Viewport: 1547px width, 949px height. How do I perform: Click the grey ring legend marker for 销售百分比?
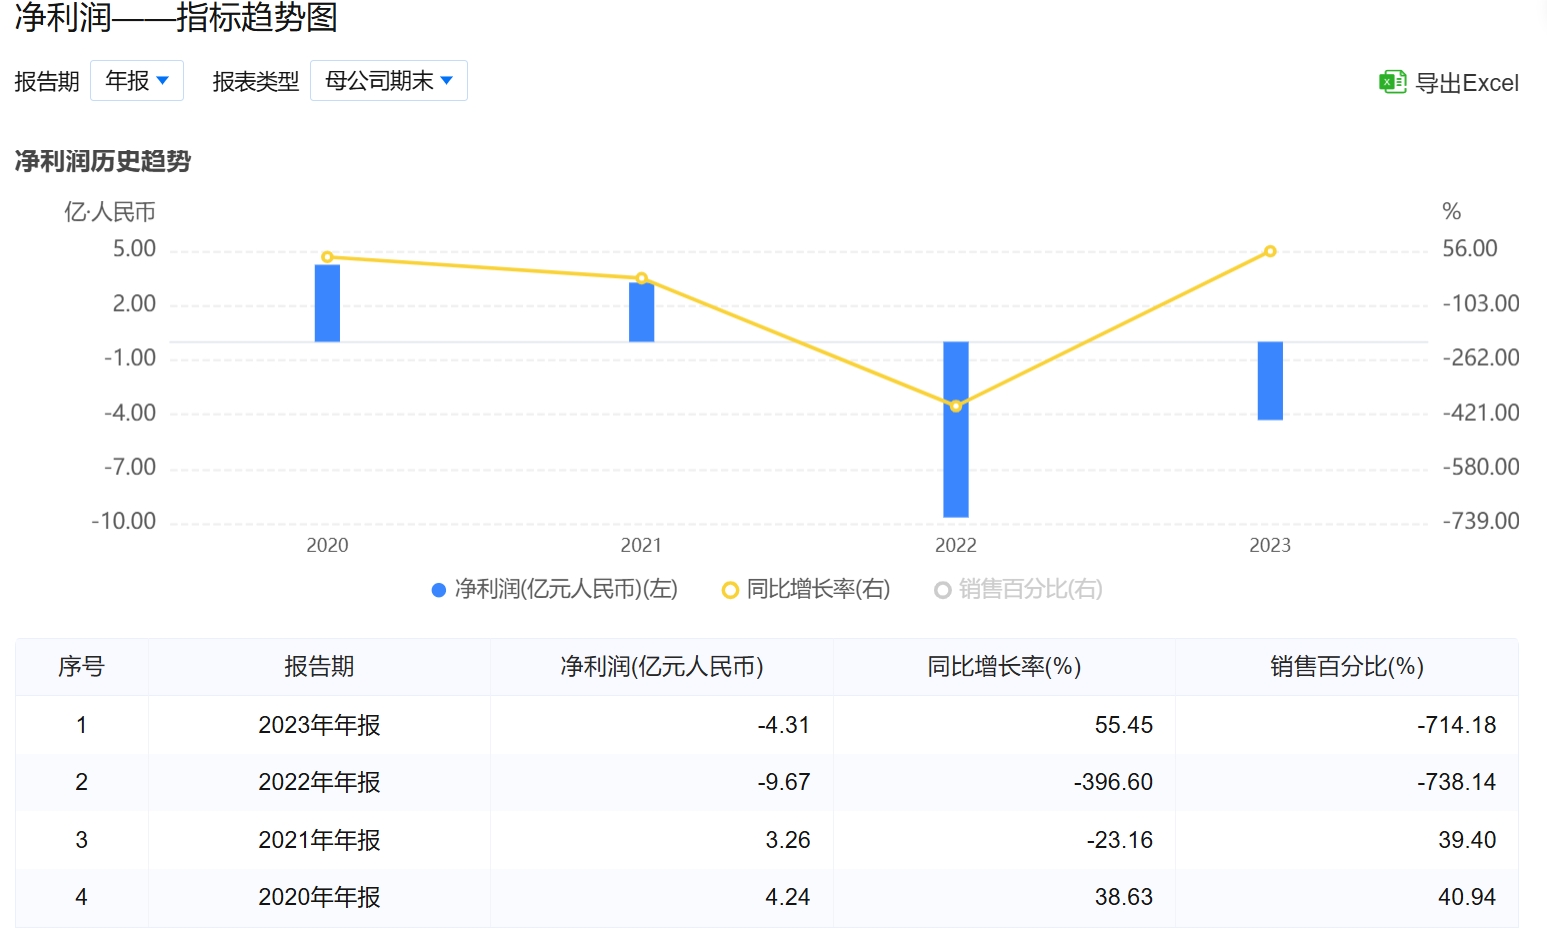pyautogui.click(x=942, y=591)
